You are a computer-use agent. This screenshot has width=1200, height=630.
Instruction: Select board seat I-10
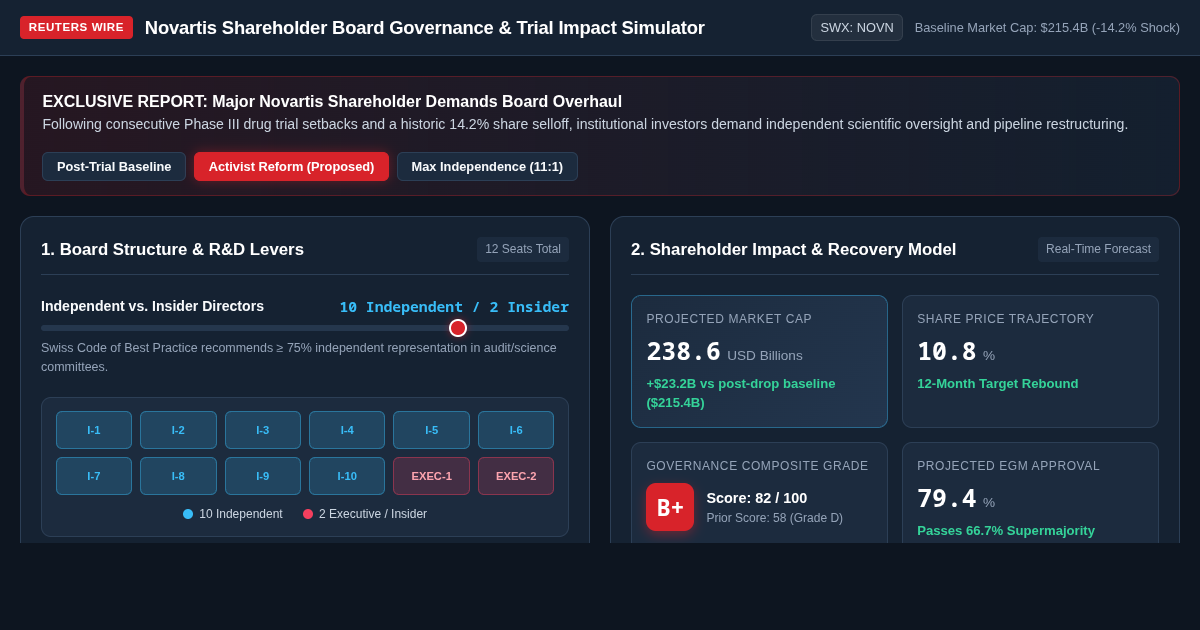click(347, 476)
